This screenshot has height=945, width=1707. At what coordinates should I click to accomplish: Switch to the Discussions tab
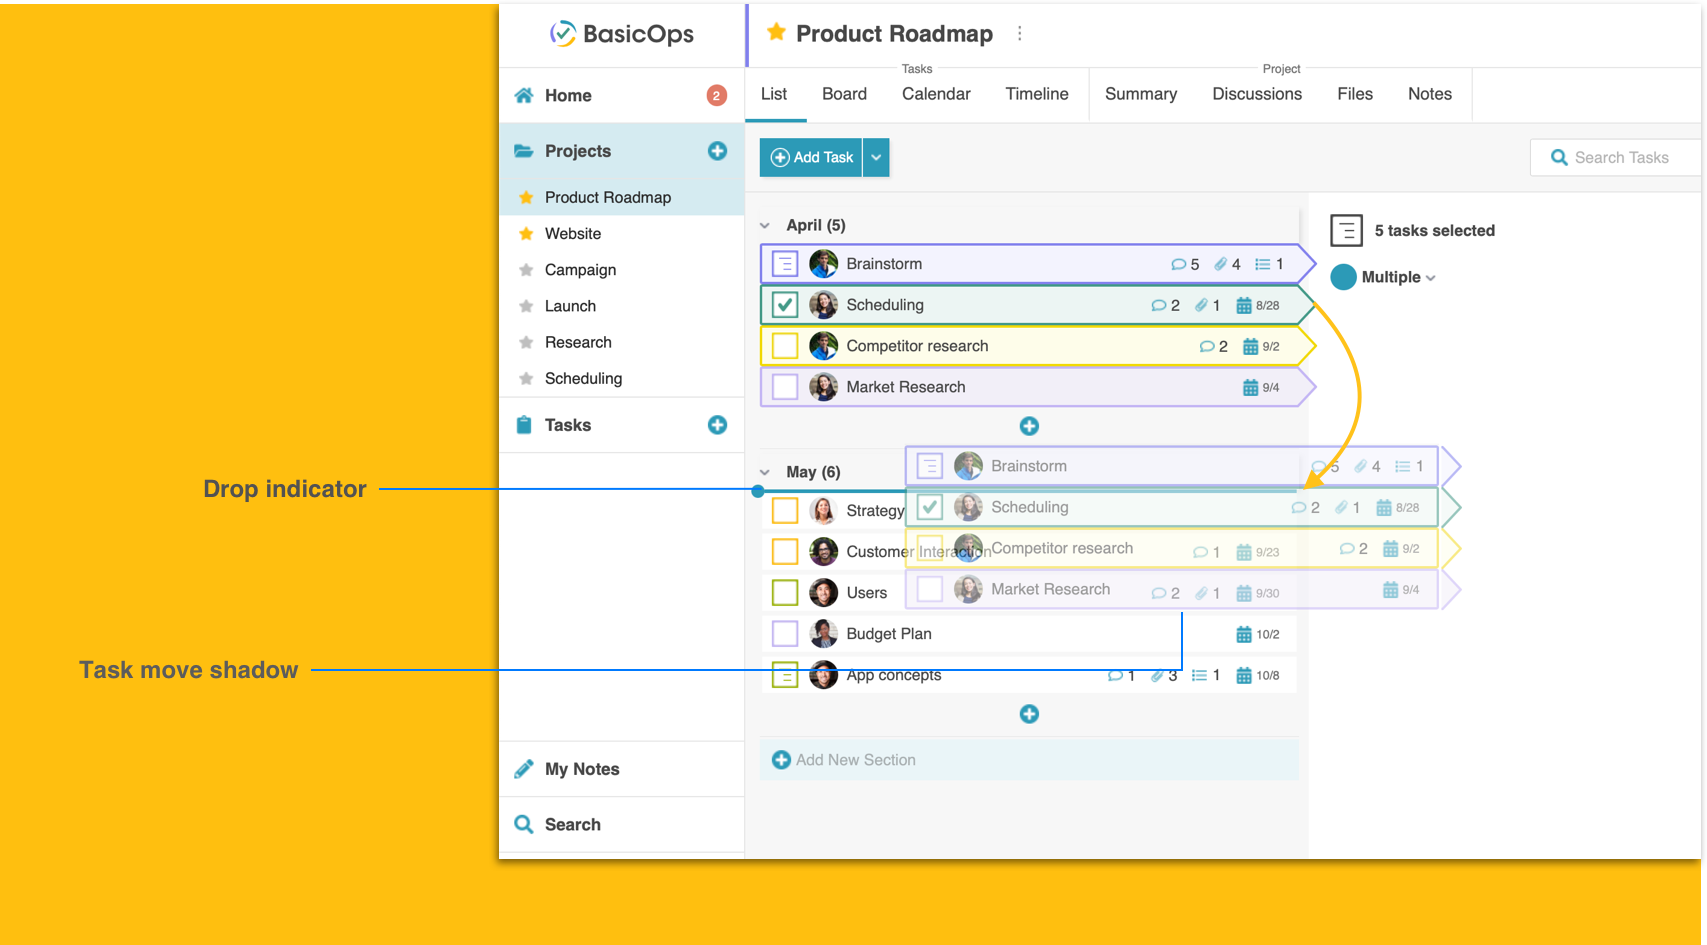coord(1257,94)
